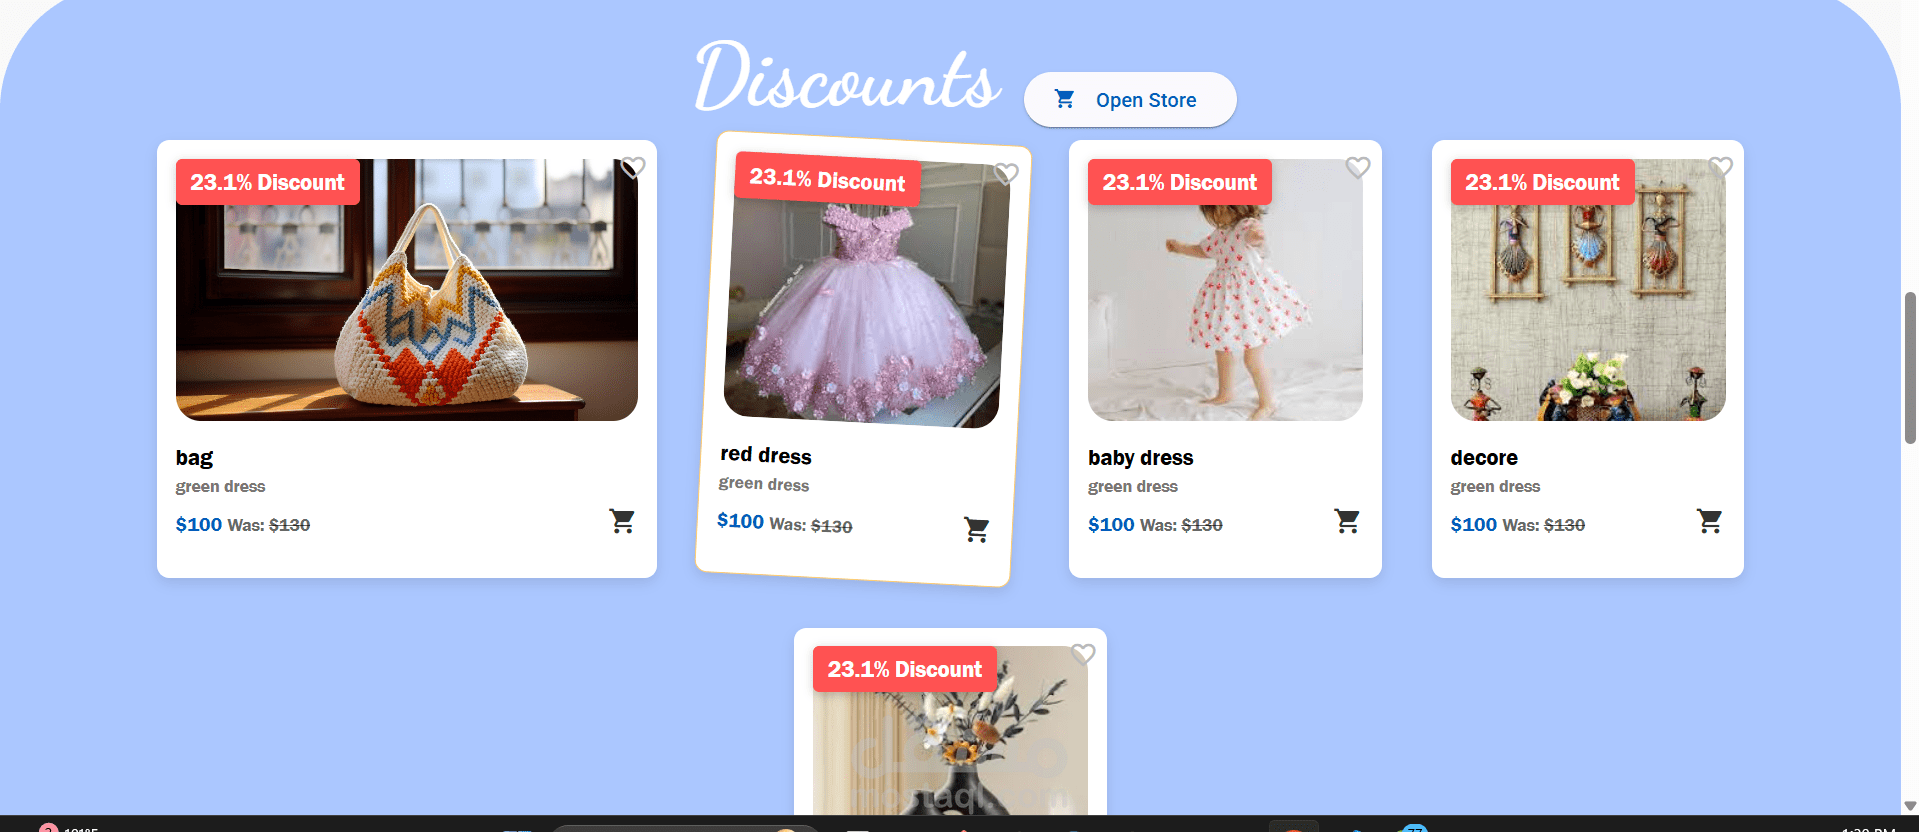Add the baby dress to cart

click(x=1347, y=521)
